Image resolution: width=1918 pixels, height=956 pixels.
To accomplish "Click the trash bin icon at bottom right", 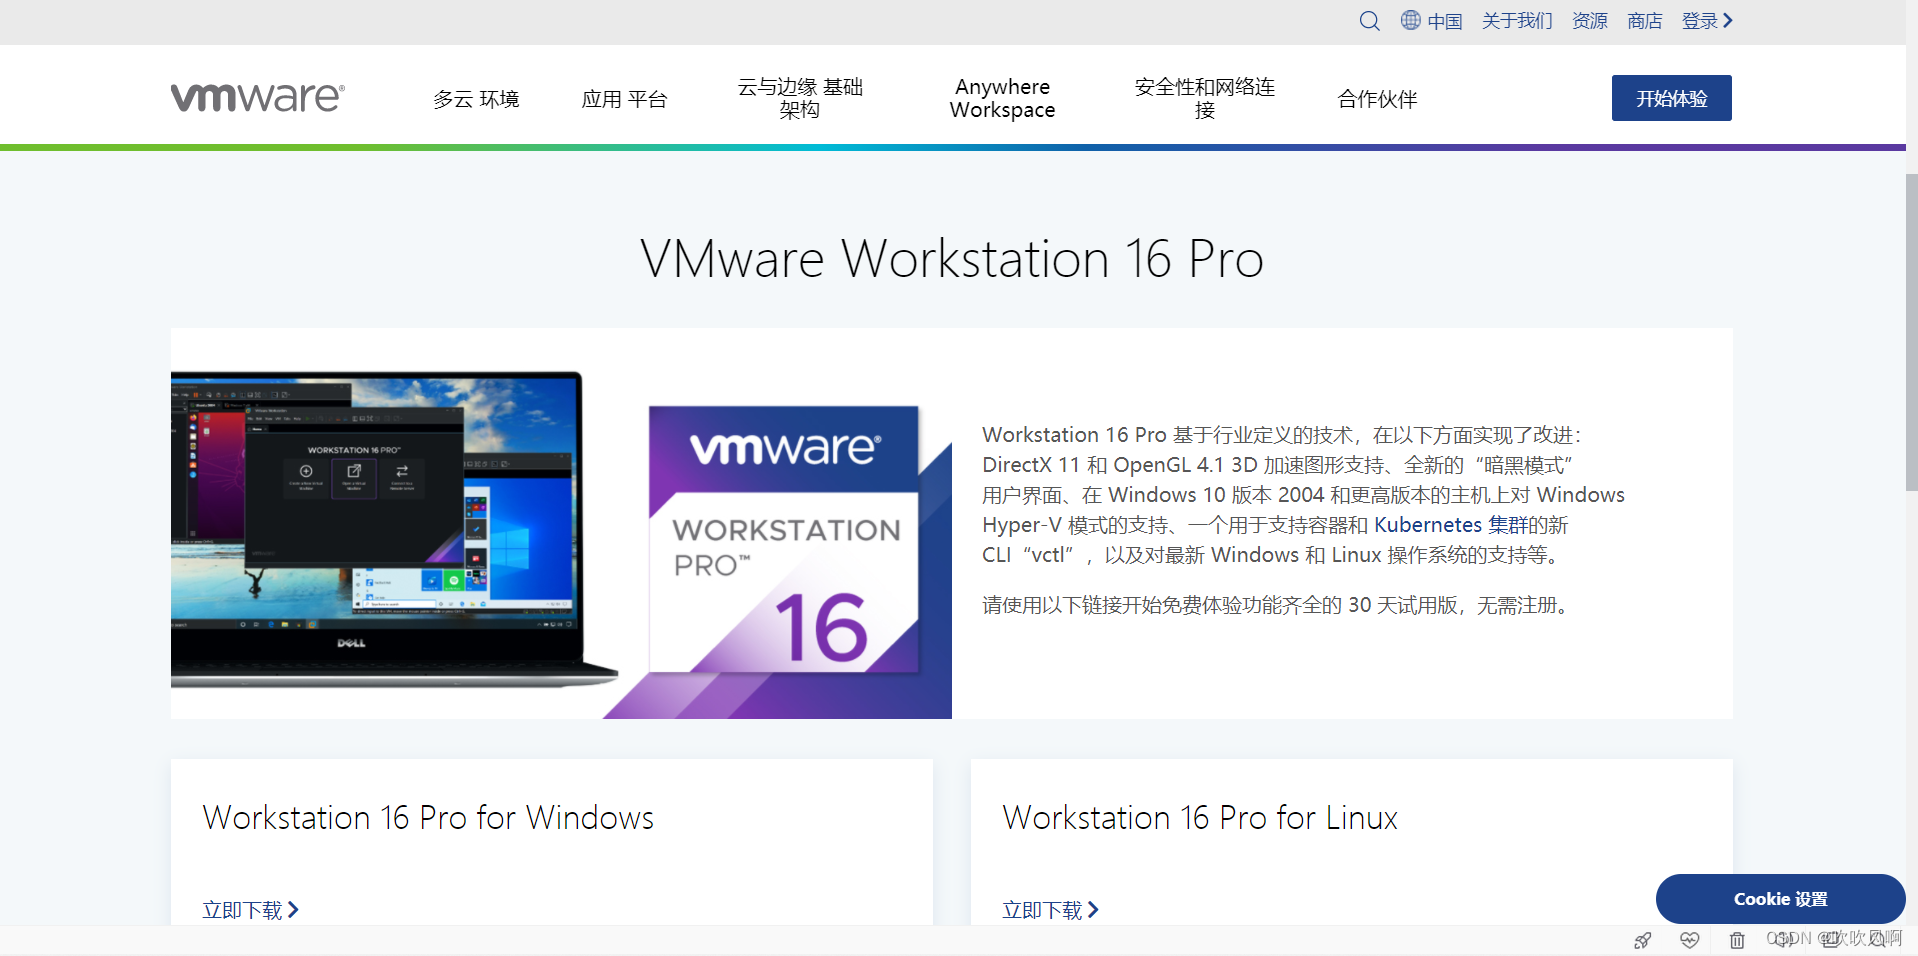I will coord(1737,941).
